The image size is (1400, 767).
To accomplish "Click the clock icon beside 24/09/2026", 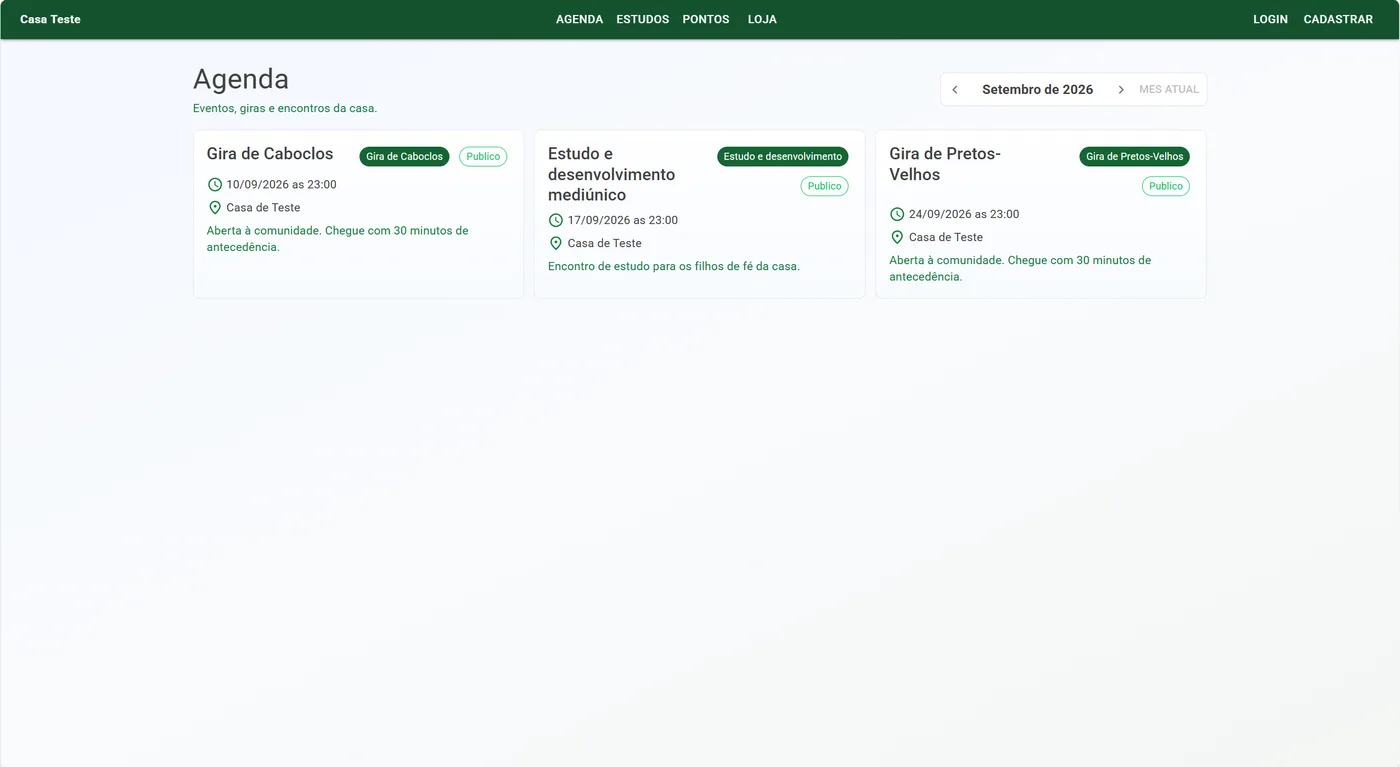I will coord(897,214).
